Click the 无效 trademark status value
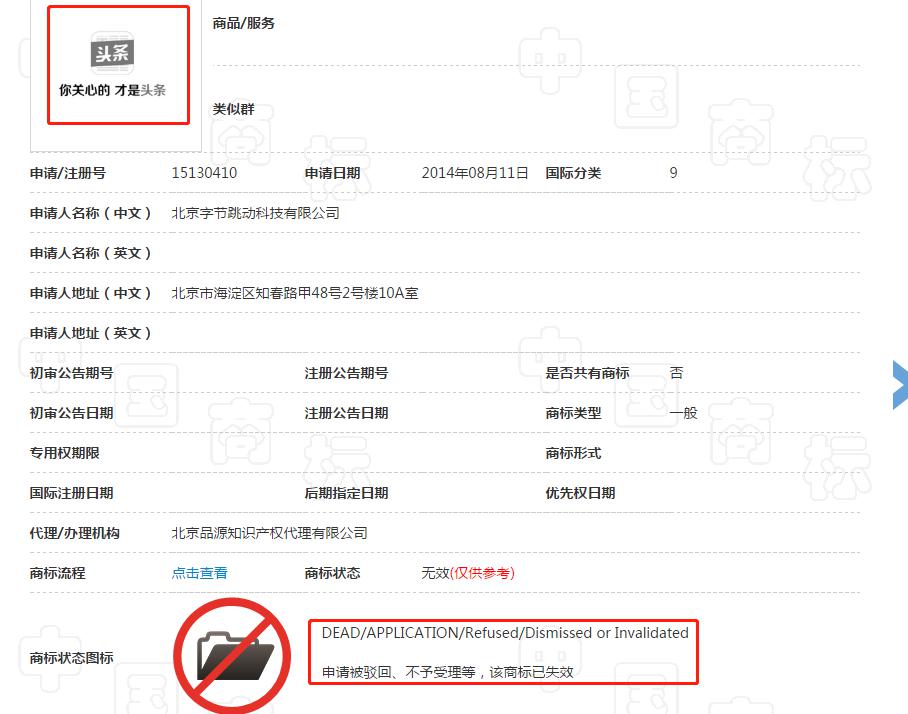This screenshot has height=714, width=908. point(435,573)
